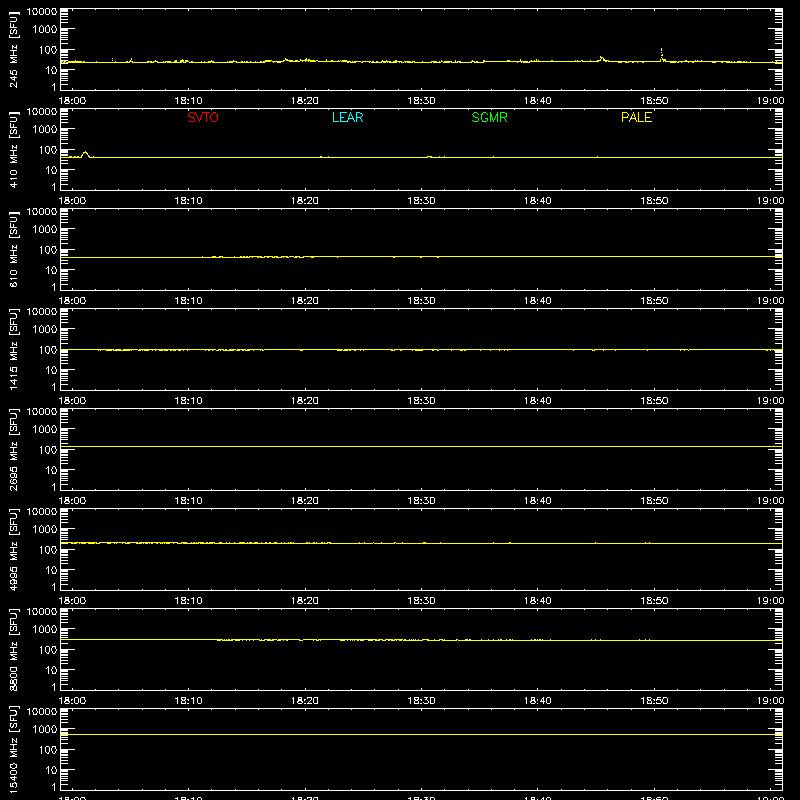The image size is (800, 800).
Task: Click the 245 MHz spike near 18:50
Action: (662, 55)
